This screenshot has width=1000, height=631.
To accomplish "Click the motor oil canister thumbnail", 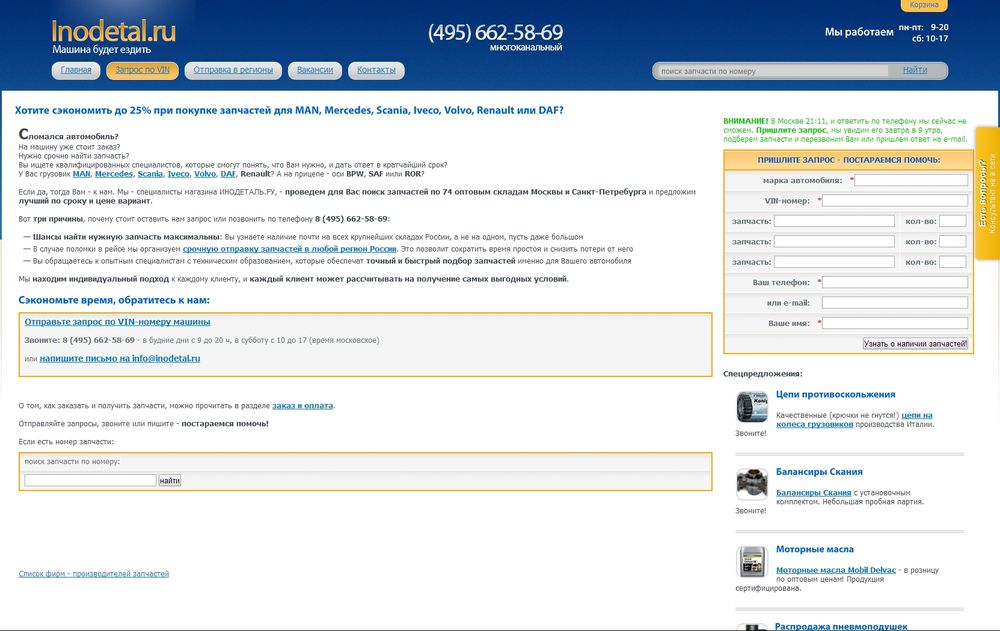I will (x=752, y=561).
